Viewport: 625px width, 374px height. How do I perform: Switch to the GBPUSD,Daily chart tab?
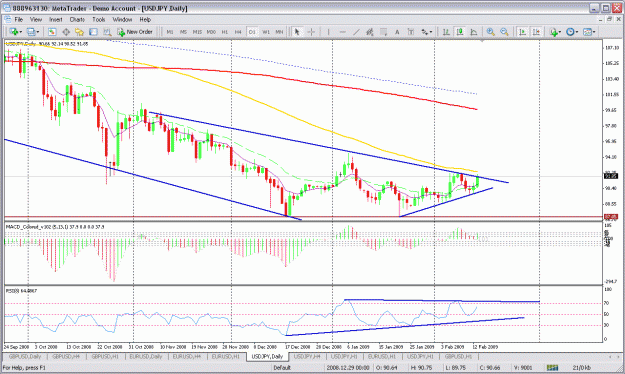point(25,356)
